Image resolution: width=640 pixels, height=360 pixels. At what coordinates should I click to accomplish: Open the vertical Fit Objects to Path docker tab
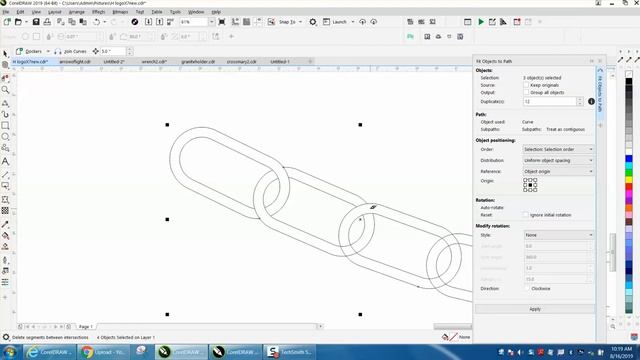[600, 92]
